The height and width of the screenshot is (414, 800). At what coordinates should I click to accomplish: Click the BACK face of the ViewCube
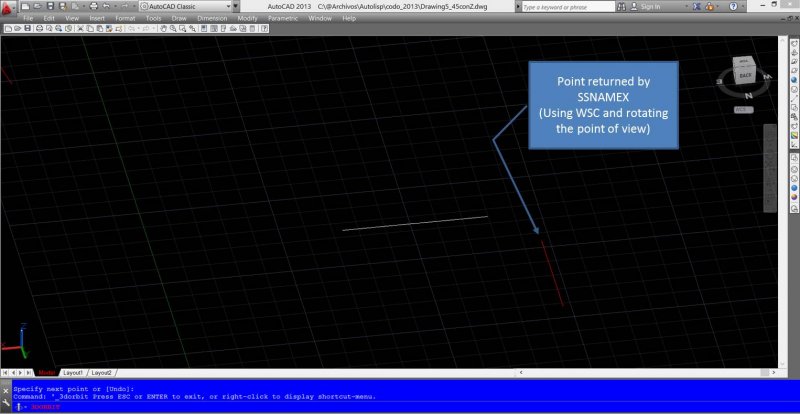pos(745,75)
